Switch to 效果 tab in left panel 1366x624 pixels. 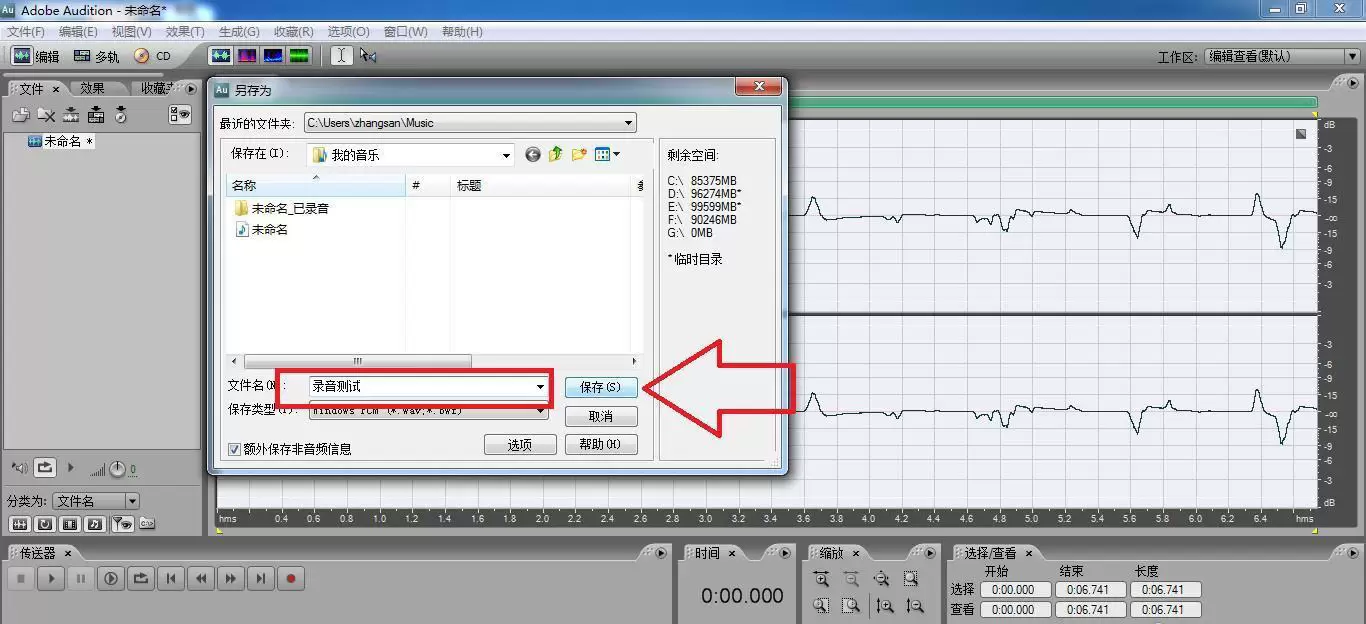pos(93,88)
